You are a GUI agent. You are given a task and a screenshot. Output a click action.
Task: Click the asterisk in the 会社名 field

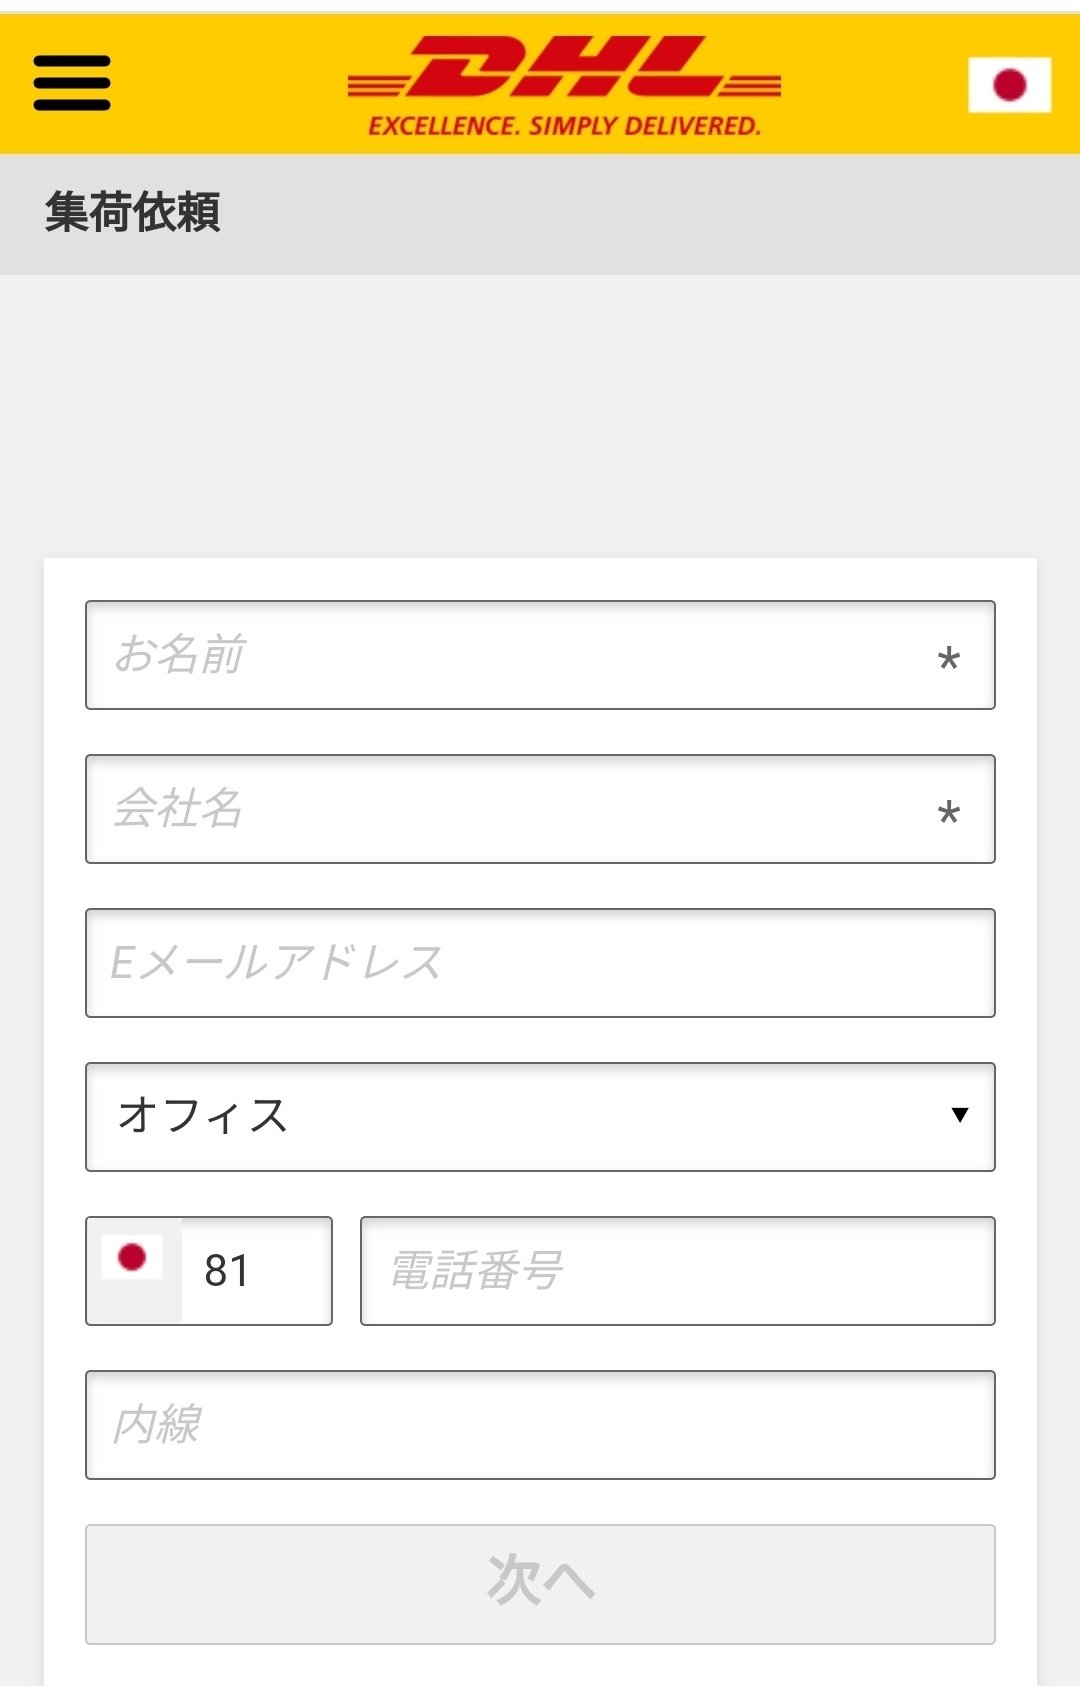tap(949, 813)
